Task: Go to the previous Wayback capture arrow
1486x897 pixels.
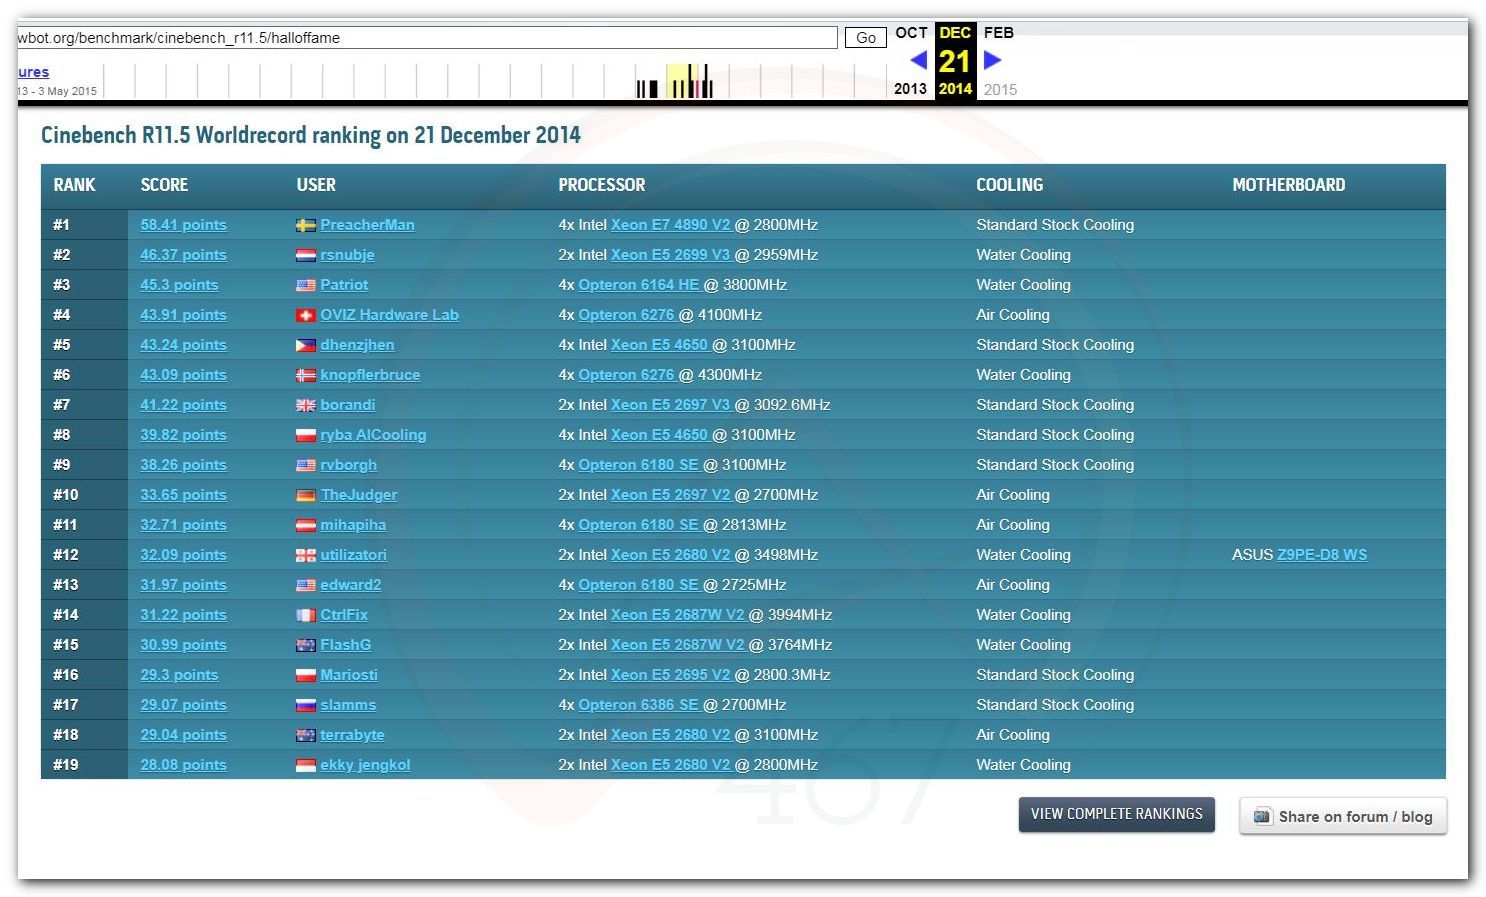Action: click(918, 60)
